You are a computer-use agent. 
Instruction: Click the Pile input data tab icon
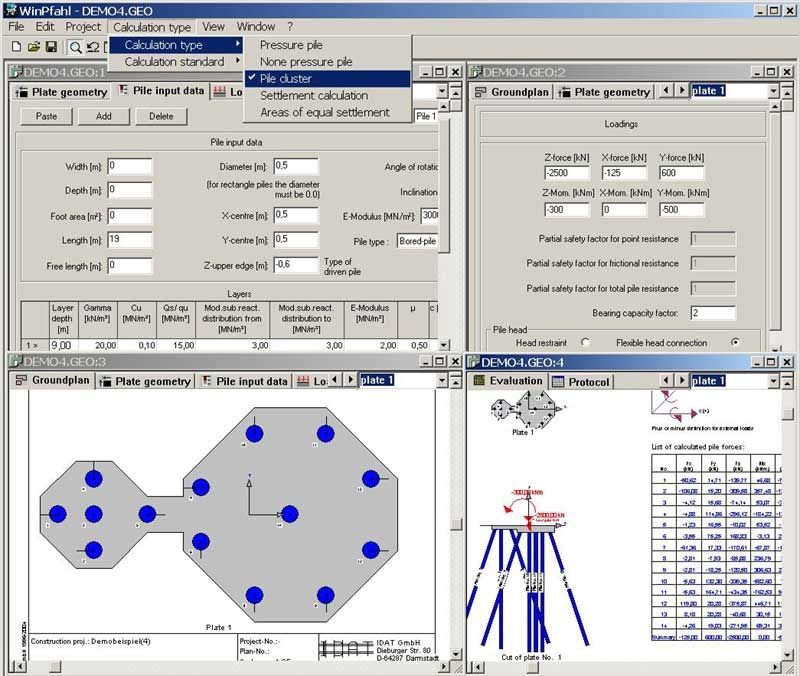pyautogui.click(x=123, y=89)
